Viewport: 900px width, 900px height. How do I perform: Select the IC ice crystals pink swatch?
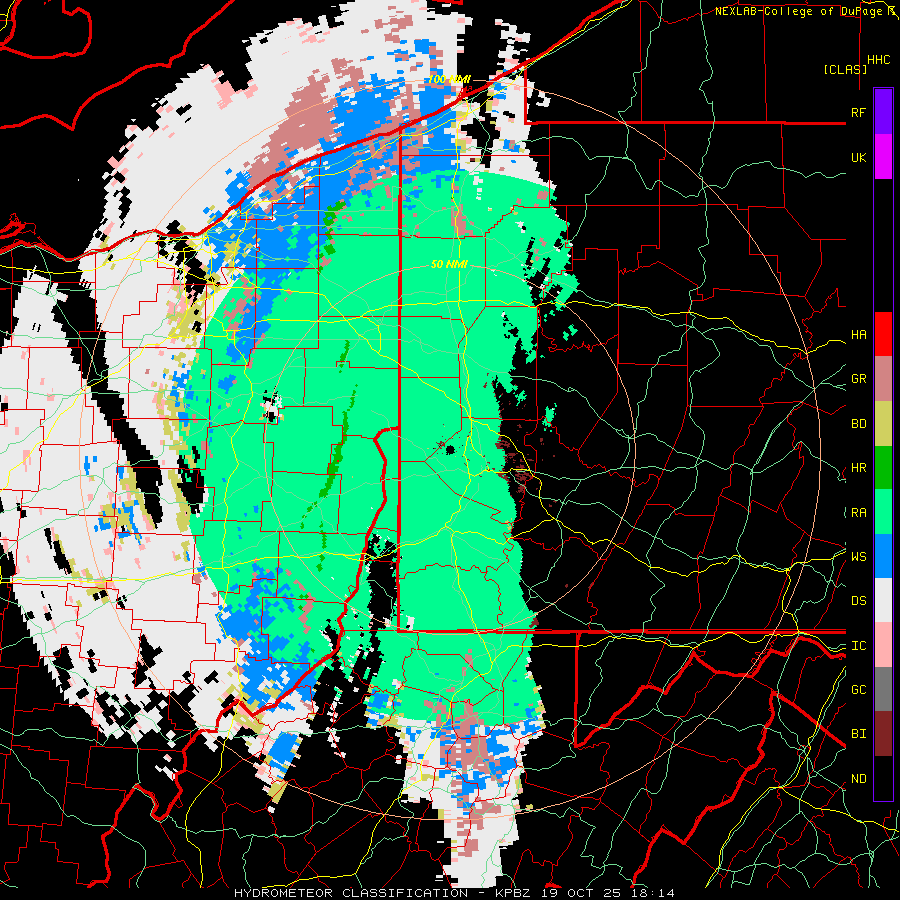click(x=883, y=645)
